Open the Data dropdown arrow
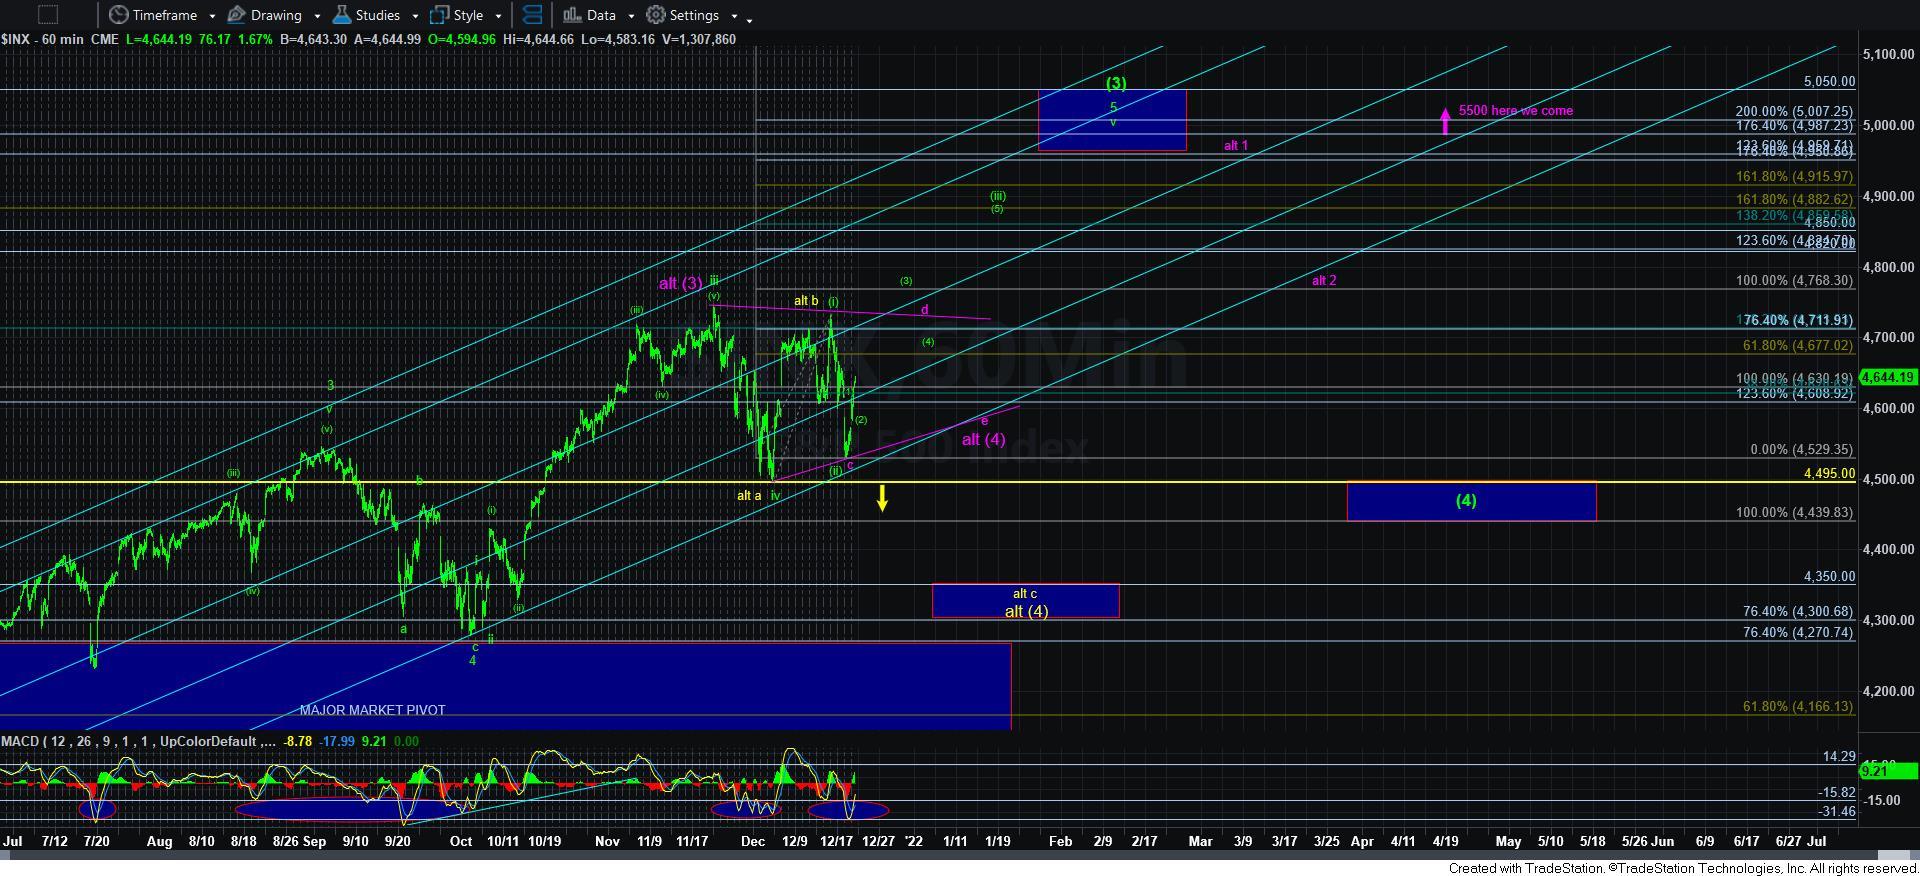 631,16
